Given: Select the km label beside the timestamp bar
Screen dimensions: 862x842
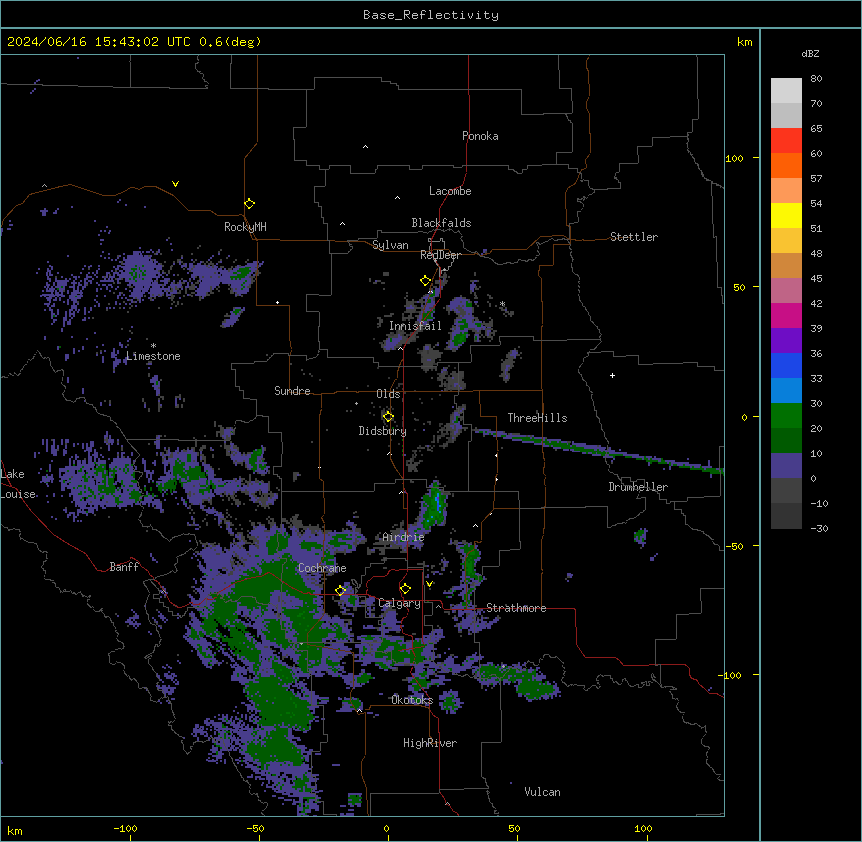Looking at the screenshot, I should tap(744, 42).
